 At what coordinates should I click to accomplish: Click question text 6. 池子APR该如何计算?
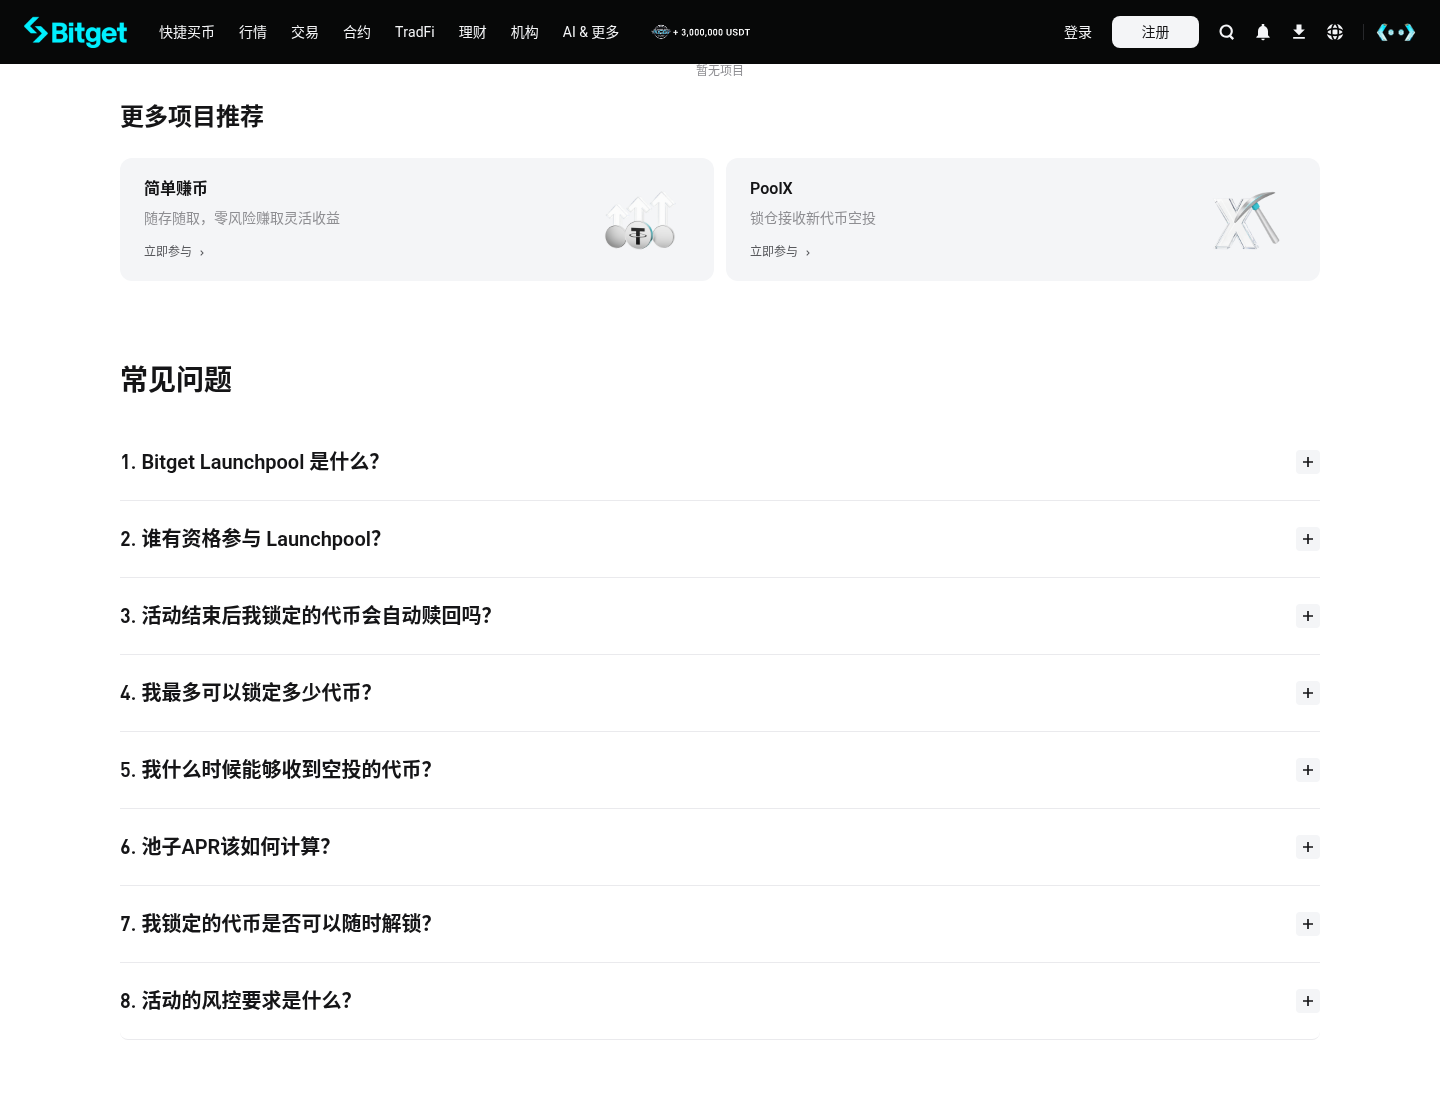tap(225, 847)
